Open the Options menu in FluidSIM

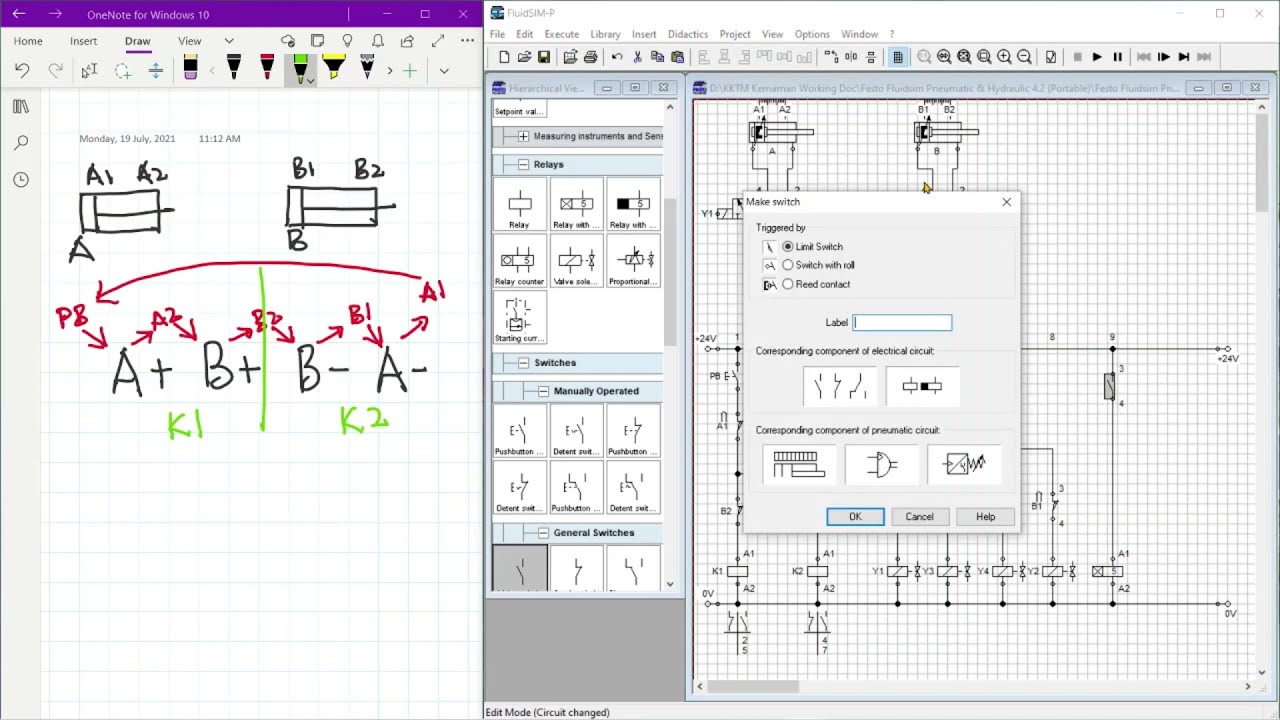(x=812, y=34)
